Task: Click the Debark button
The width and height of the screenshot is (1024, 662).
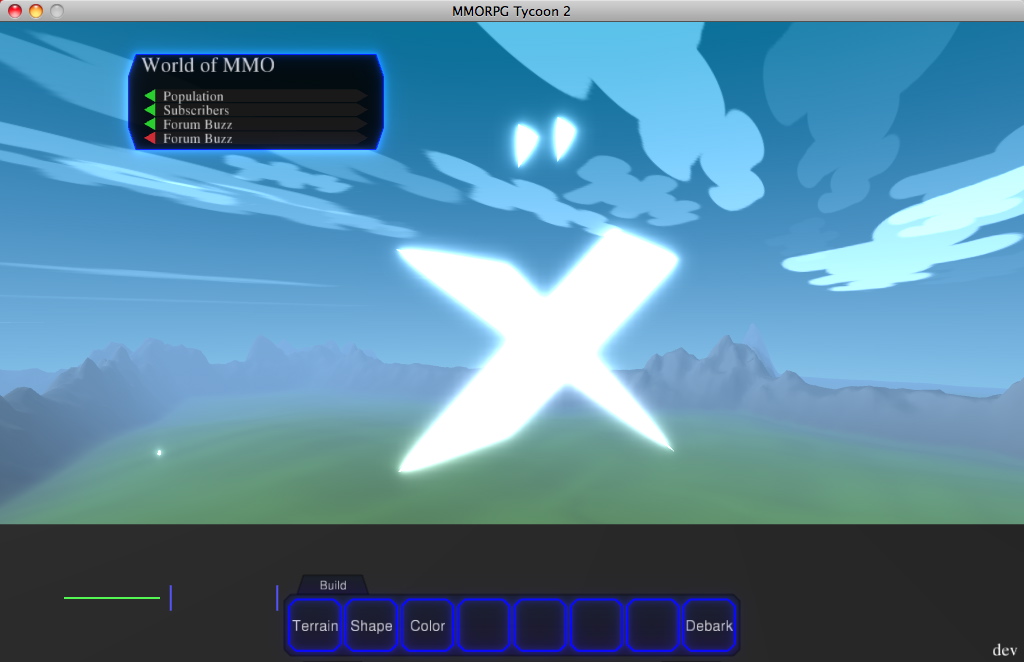Action: pos(709,625)
